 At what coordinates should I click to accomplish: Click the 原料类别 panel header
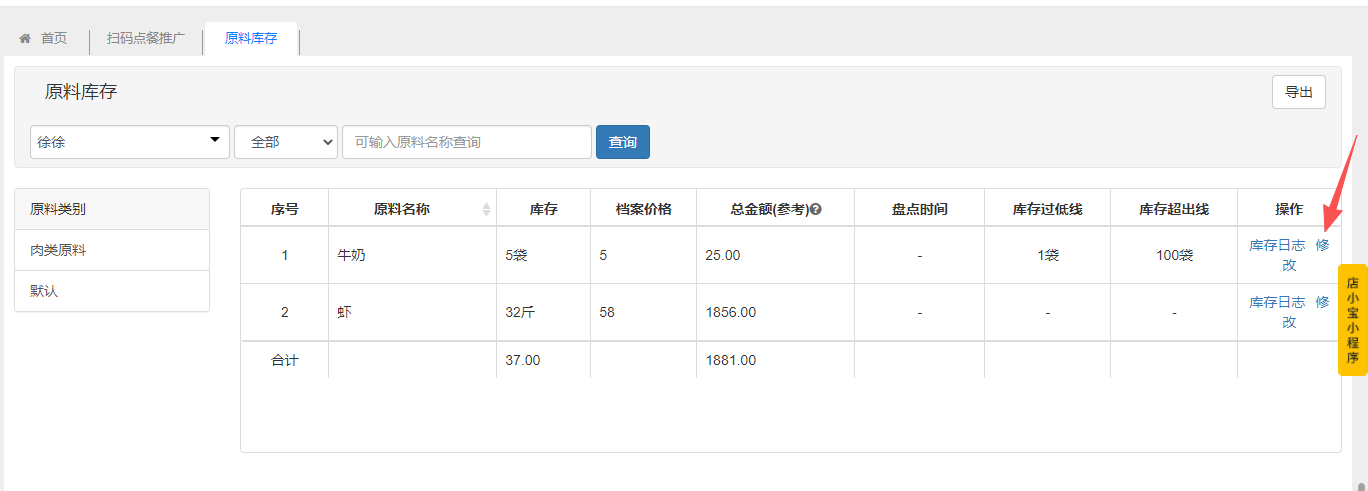pos(58,209)
